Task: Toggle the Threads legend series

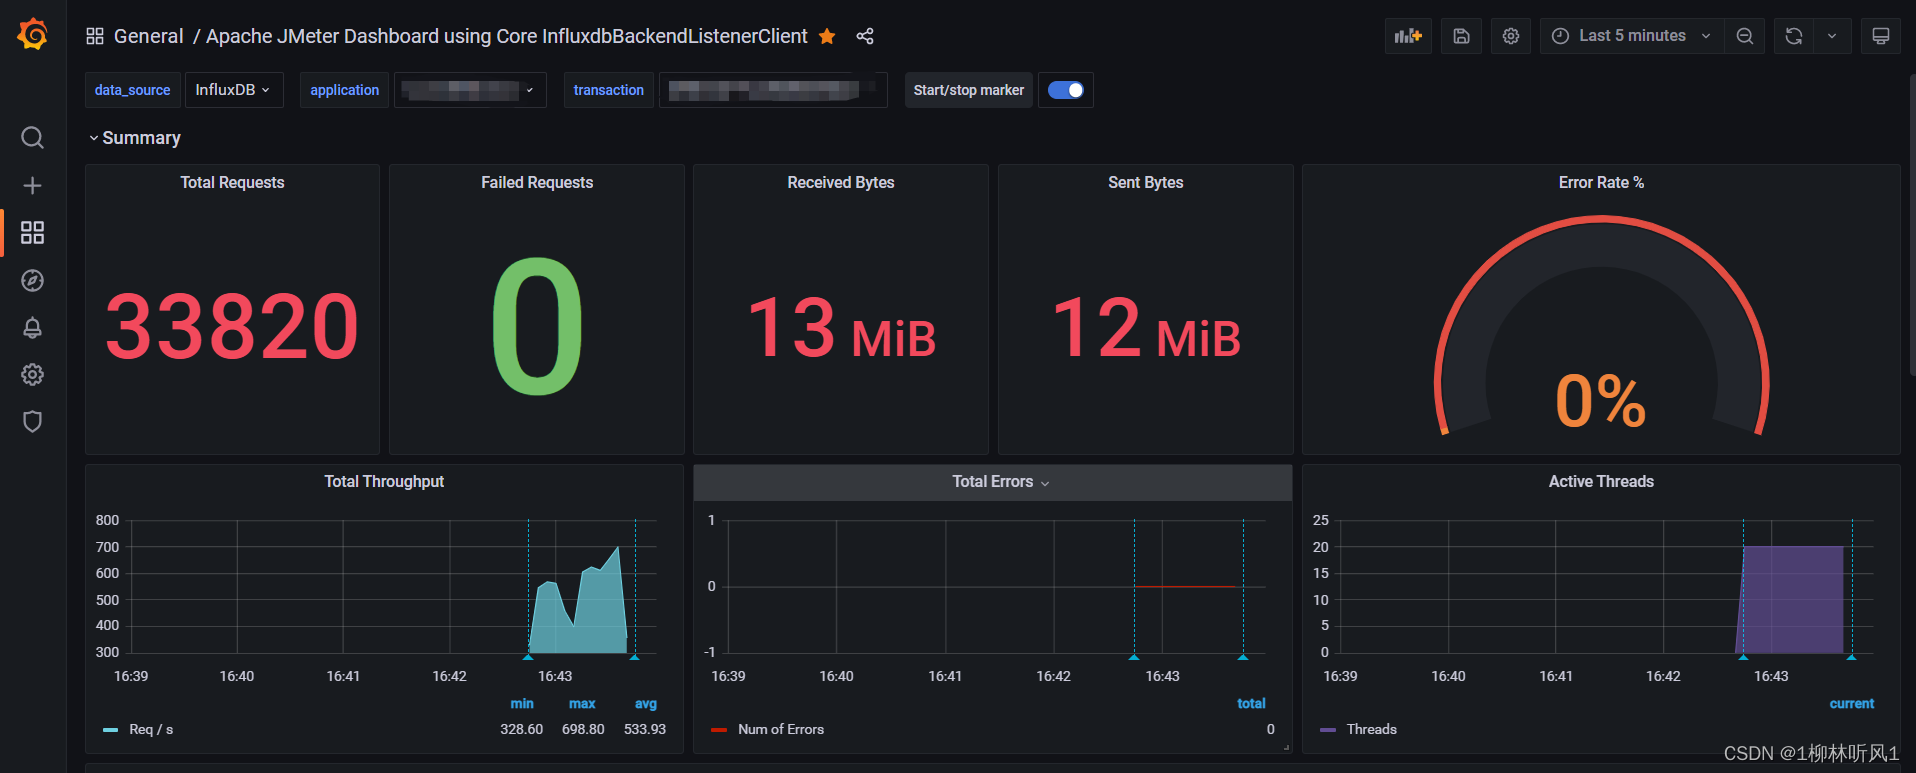Action: click(1371, 729)
